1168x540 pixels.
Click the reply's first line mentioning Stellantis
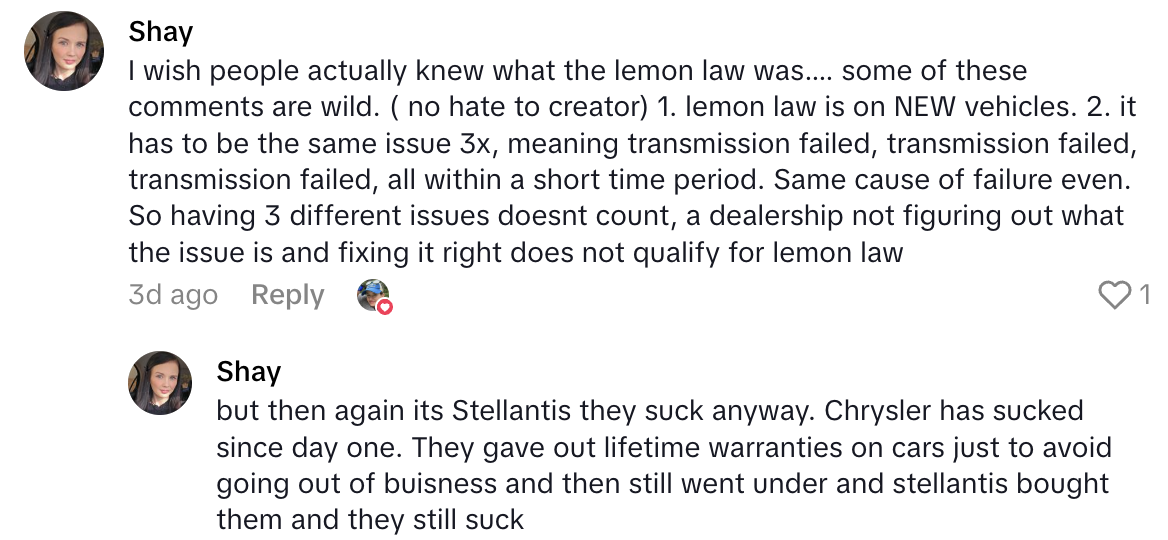point(649,411)
